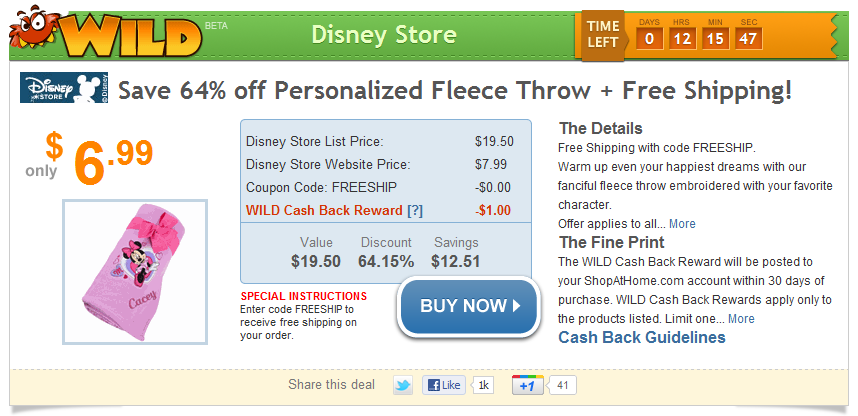Open the Cash Back Guidelines link
The height and width of the screenshot is (416, 858).
coord(641,337)
